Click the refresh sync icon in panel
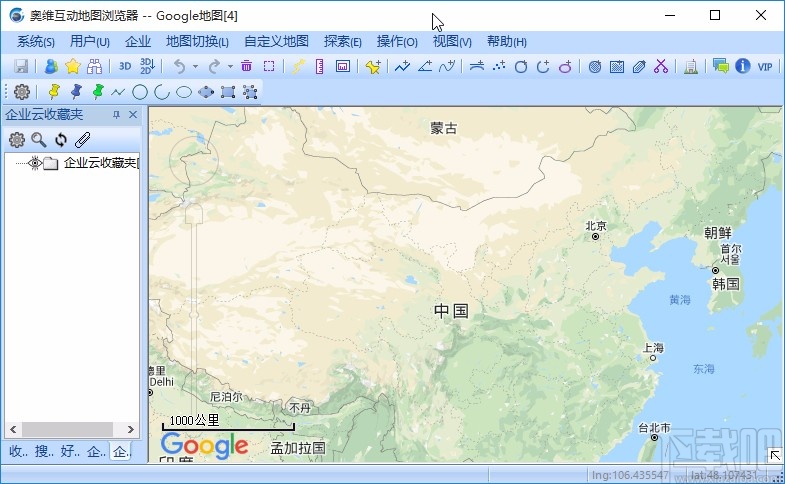Viewport: 785px width, 484px height. (61, 140)
